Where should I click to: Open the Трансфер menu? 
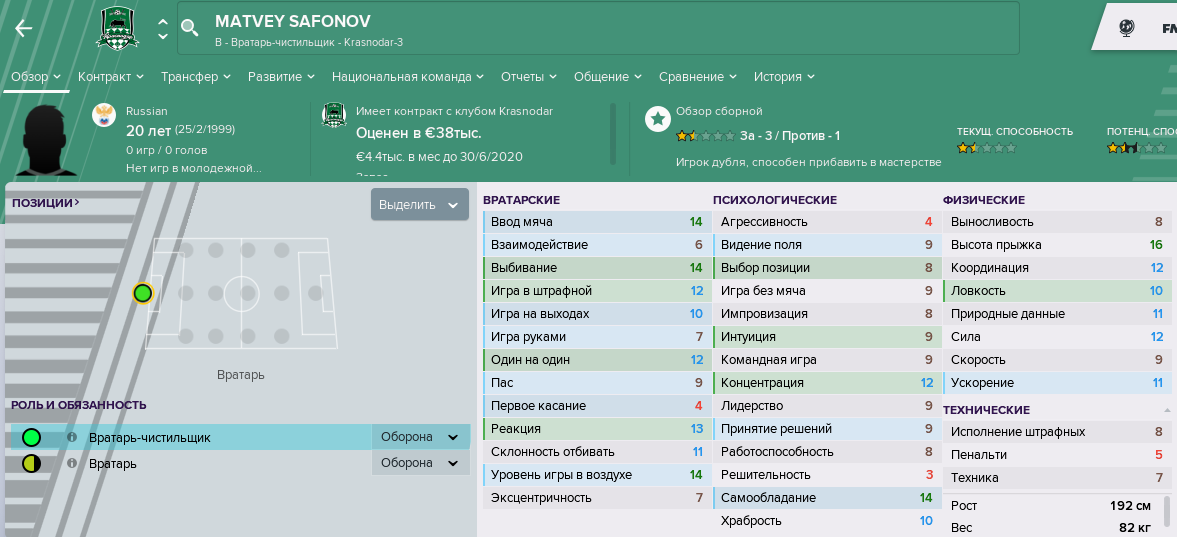pyautogui.click(x=196, y=77)
